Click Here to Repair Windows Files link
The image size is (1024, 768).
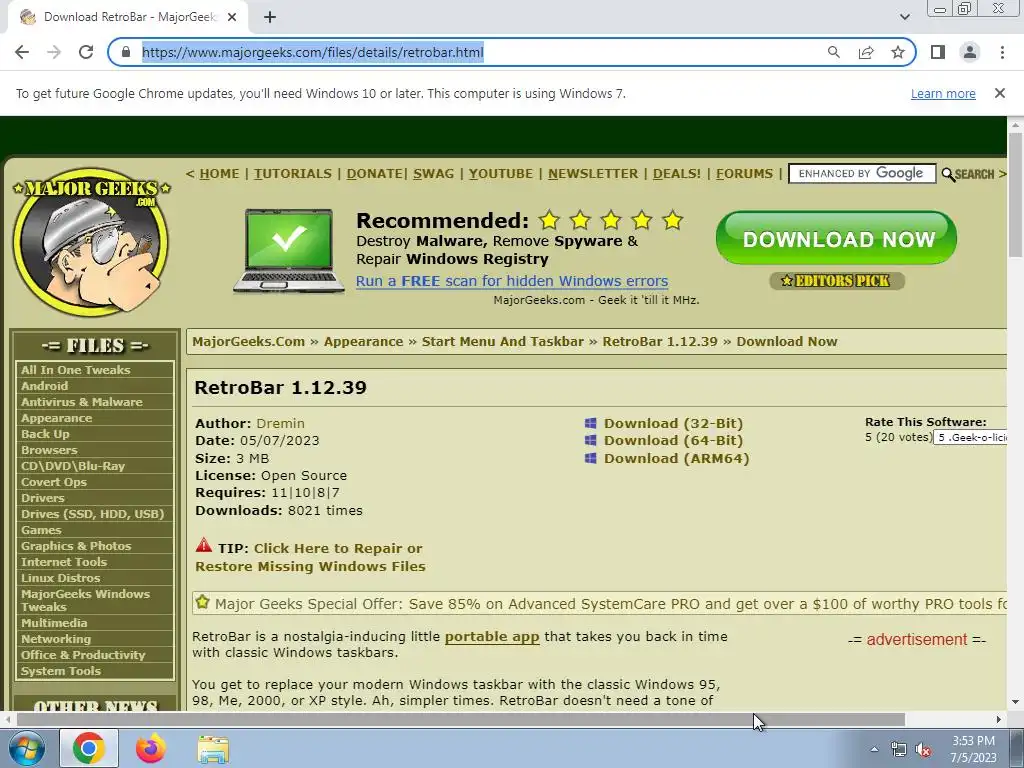click(x=310, y=557)
